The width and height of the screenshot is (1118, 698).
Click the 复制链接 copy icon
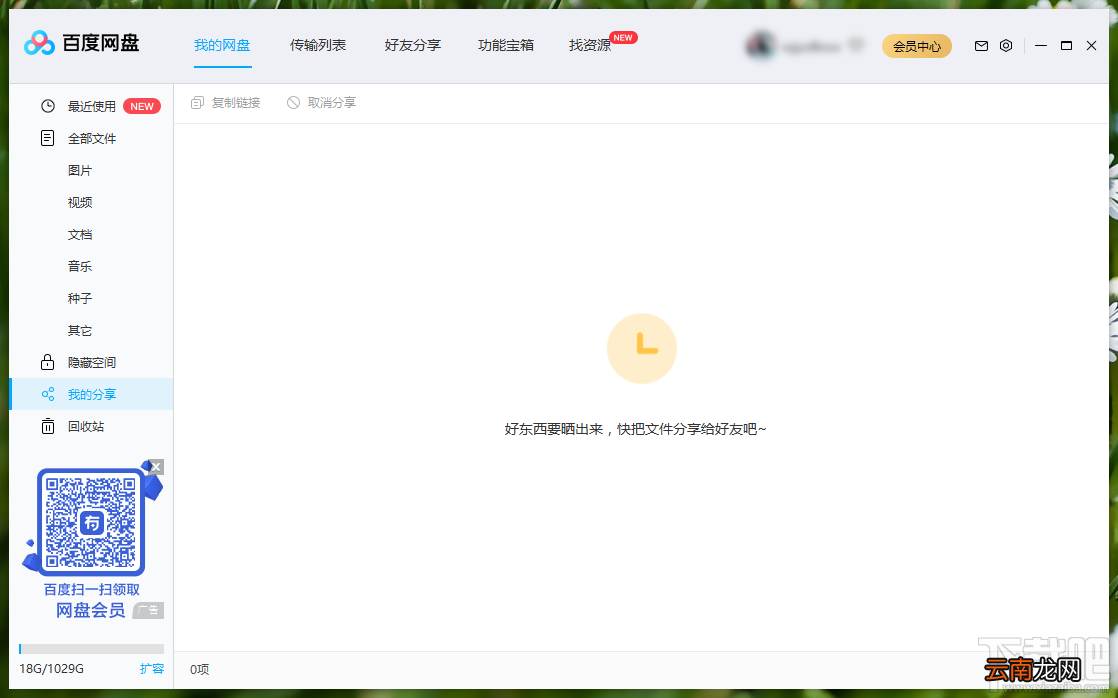click(x=198, y=103)
